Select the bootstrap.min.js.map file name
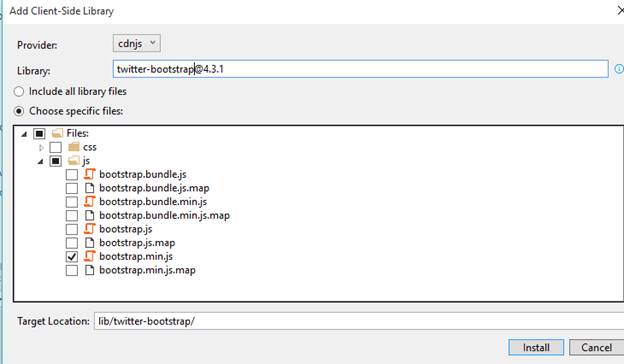The image size is (624, 364). pyautogui.click(x=147, y=271)
